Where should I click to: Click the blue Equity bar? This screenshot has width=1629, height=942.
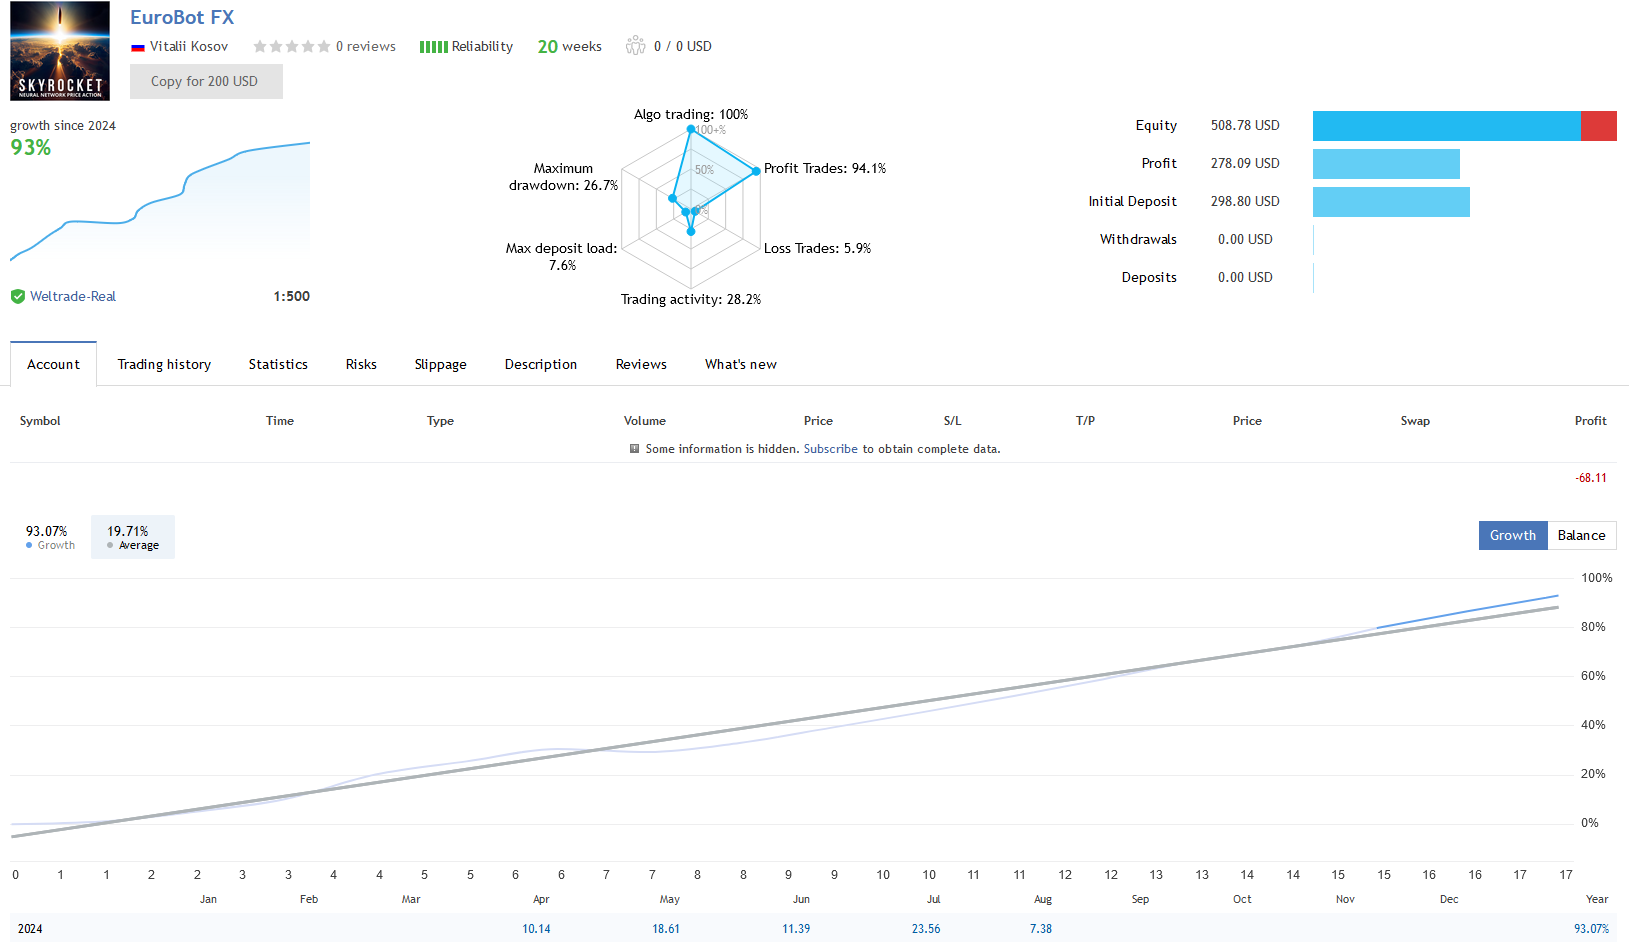[x=1447, y=126]
